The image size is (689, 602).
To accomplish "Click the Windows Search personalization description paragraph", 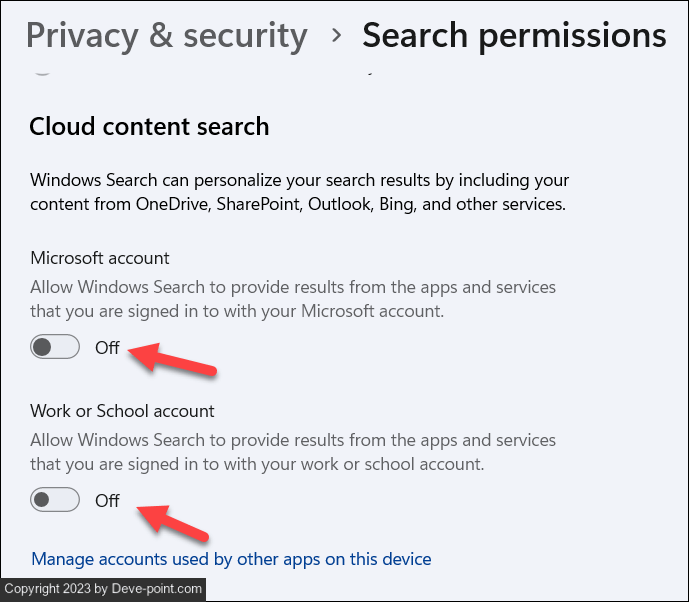I will (x=299, y=193).
